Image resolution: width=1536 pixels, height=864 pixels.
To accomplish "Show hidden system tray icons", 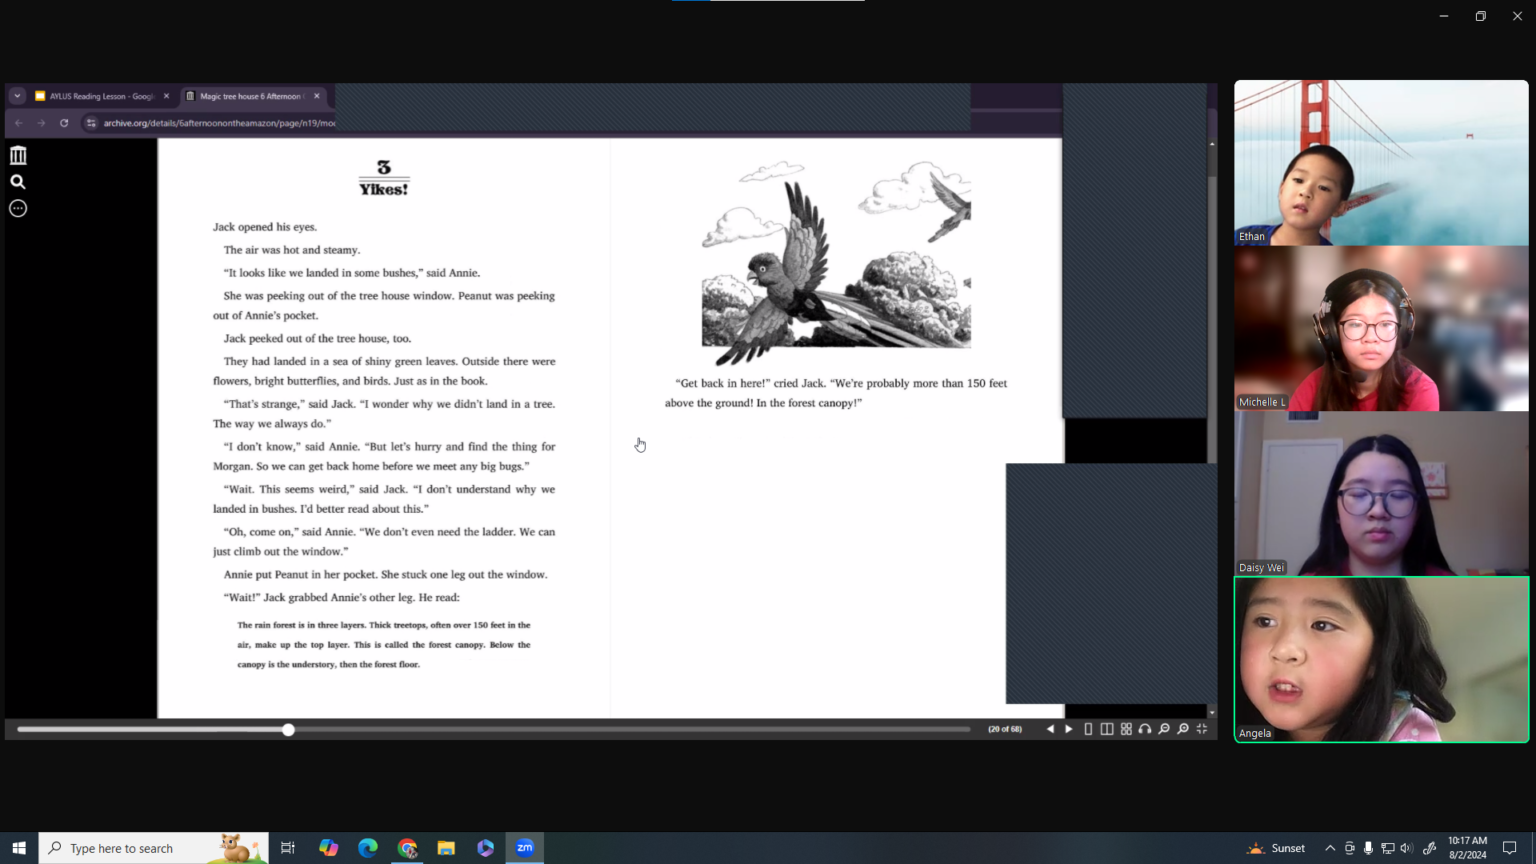I will point(1330,848).
